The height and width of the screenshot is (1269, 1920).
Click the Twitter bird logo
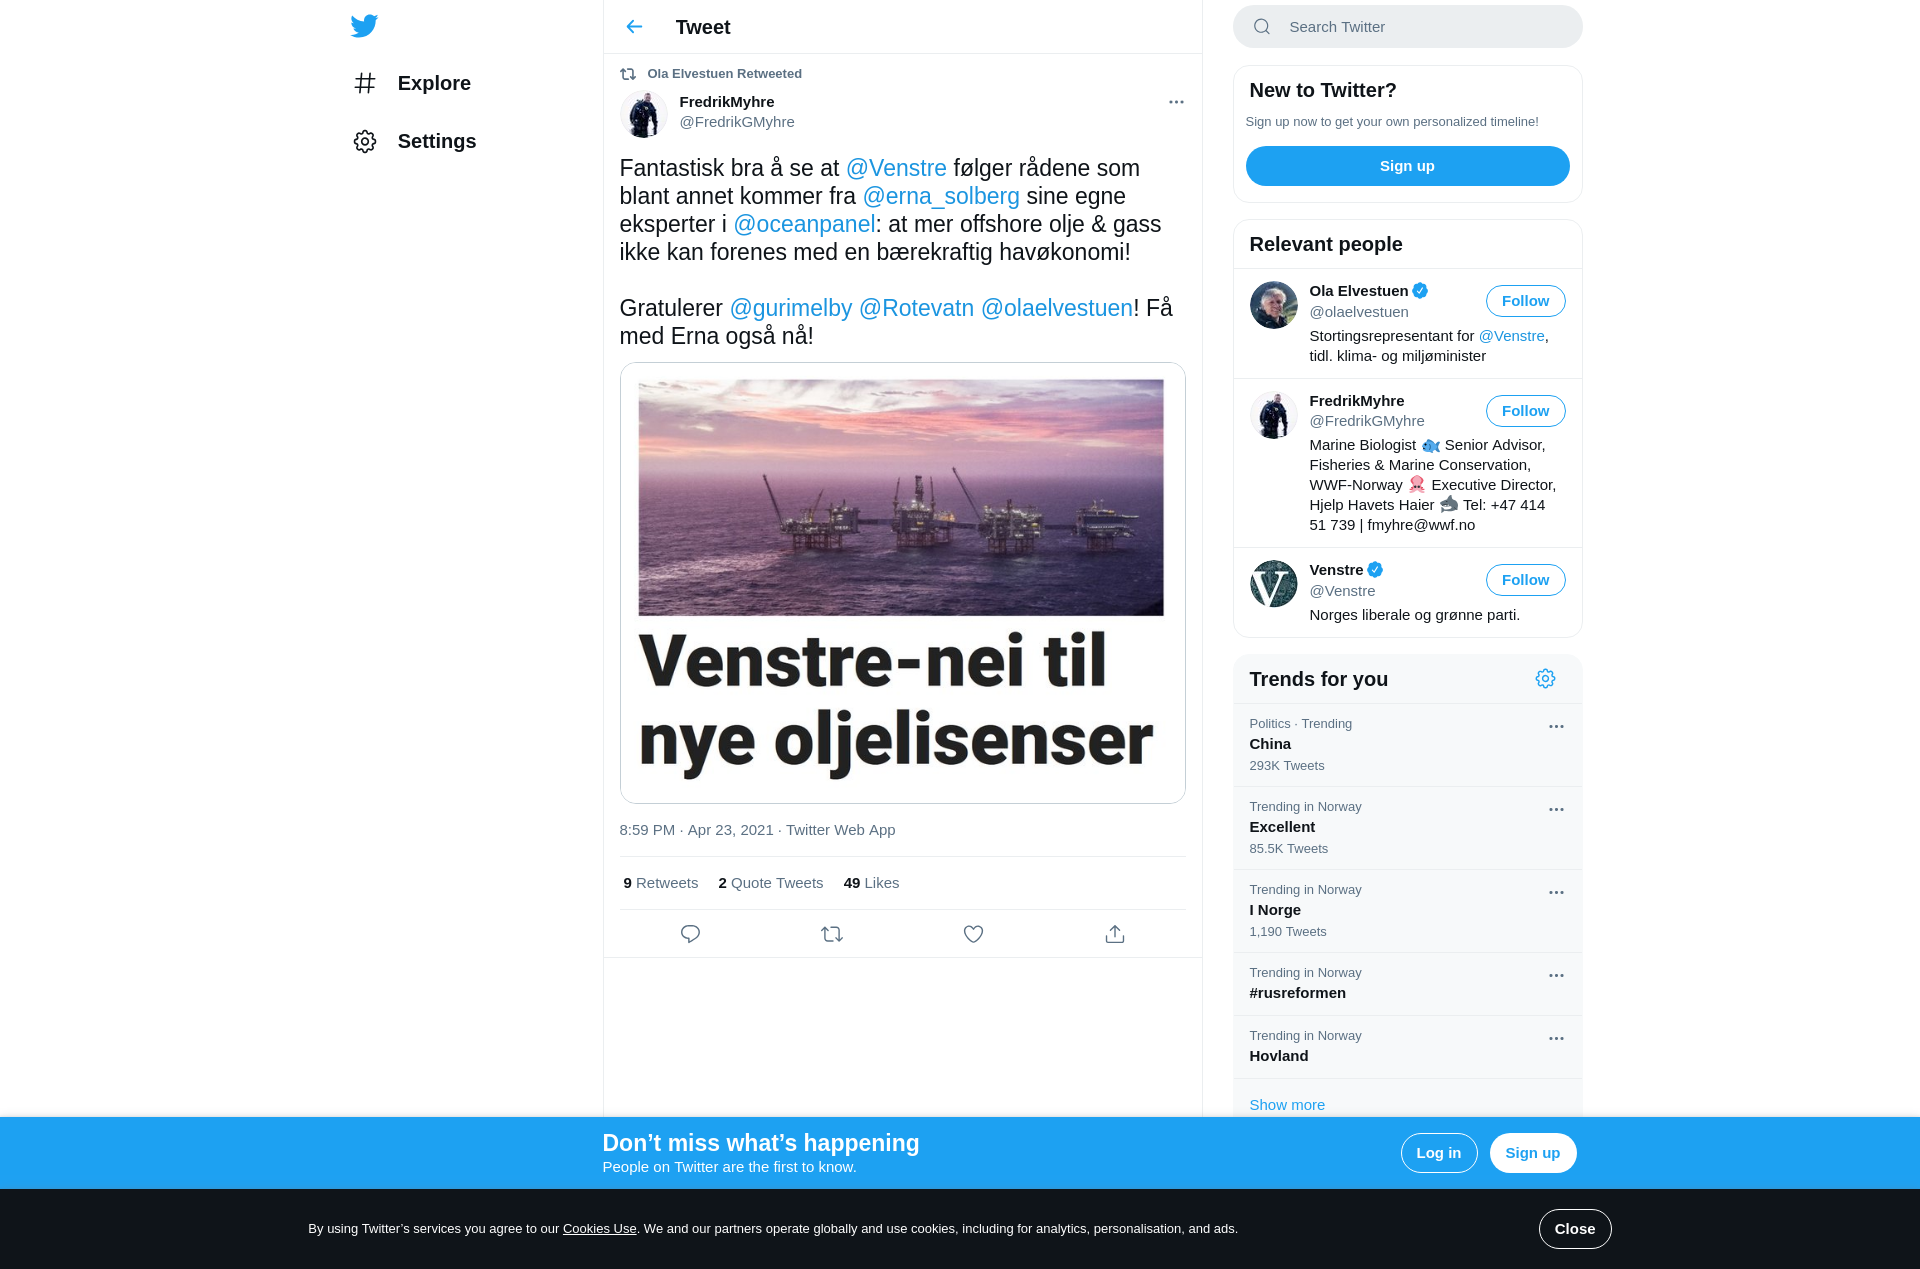pyautogui.click(x=364, y=26)
